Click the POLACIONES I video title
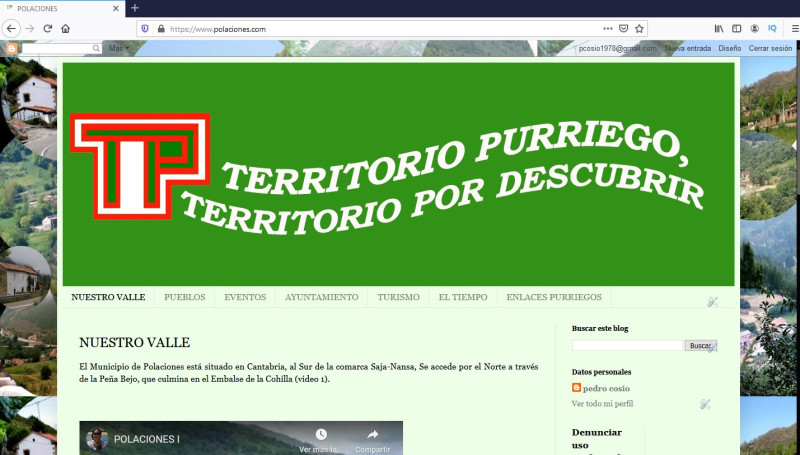 (146, 439)
